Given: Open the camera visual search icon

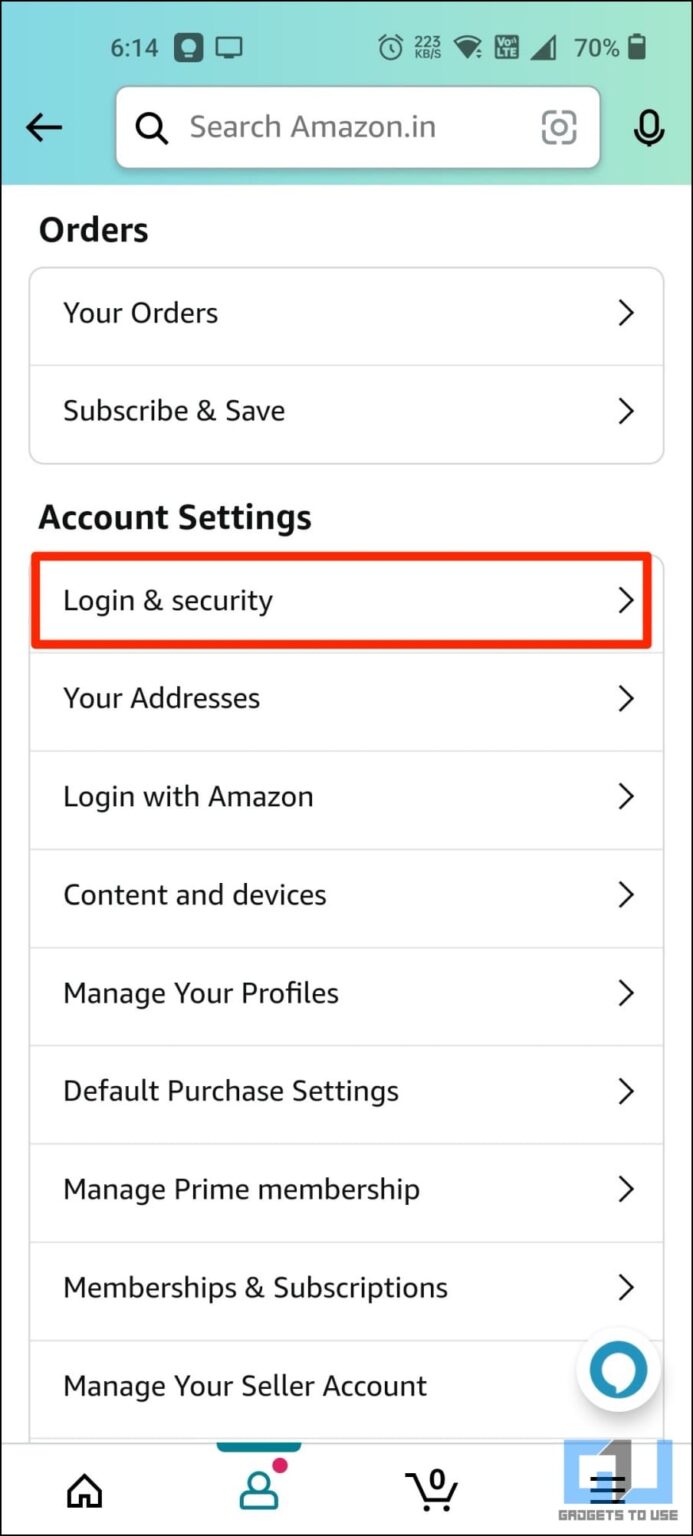Looking at the screenshot, I should (558, 127).
